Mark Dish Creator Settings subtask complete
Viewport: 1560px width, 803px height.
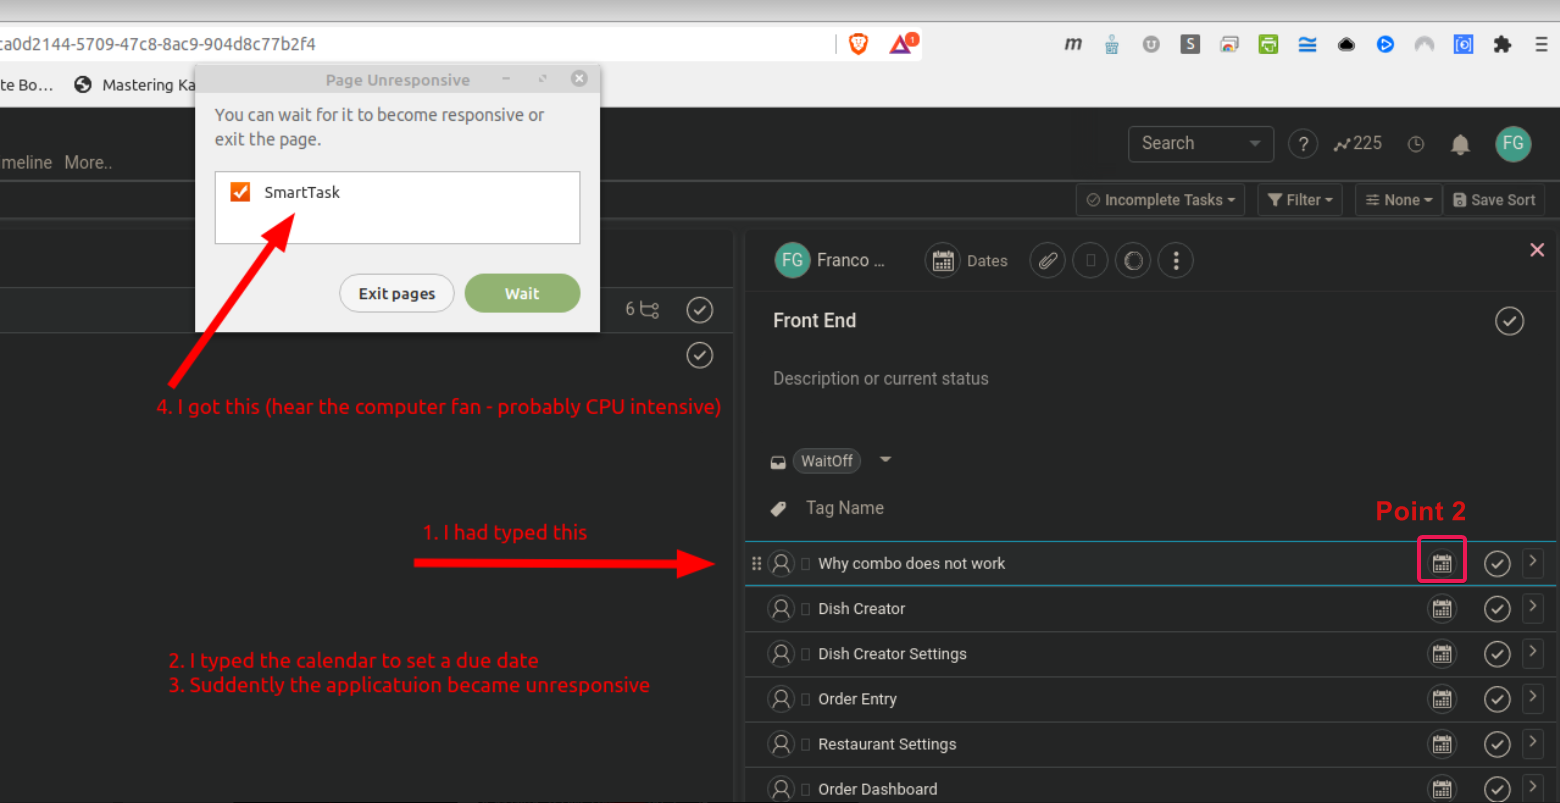tap(1497, 654)
